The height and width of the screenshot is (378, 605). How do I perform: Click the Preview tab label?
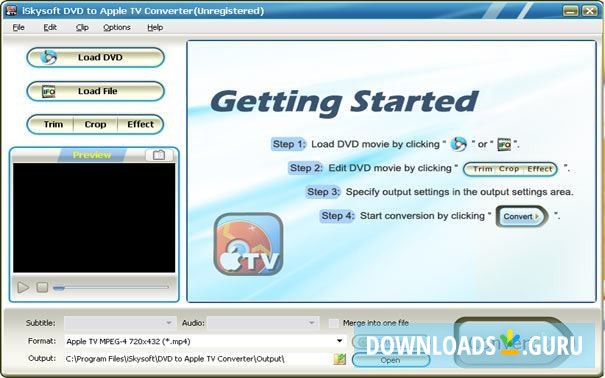(92, 155)
